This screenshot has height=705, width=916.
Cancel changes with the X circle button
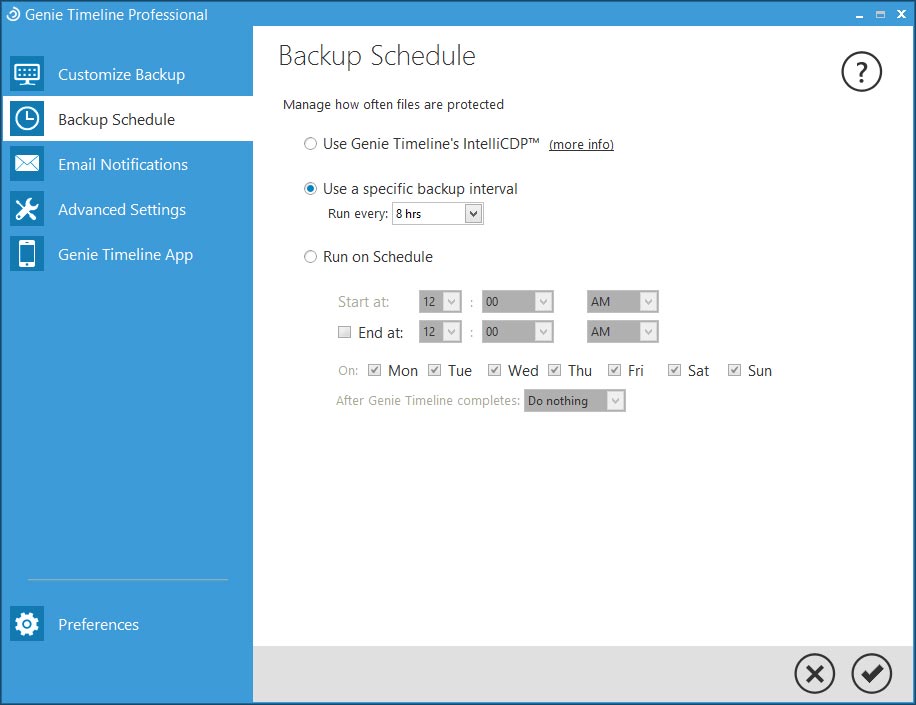[x=814, y=673]
